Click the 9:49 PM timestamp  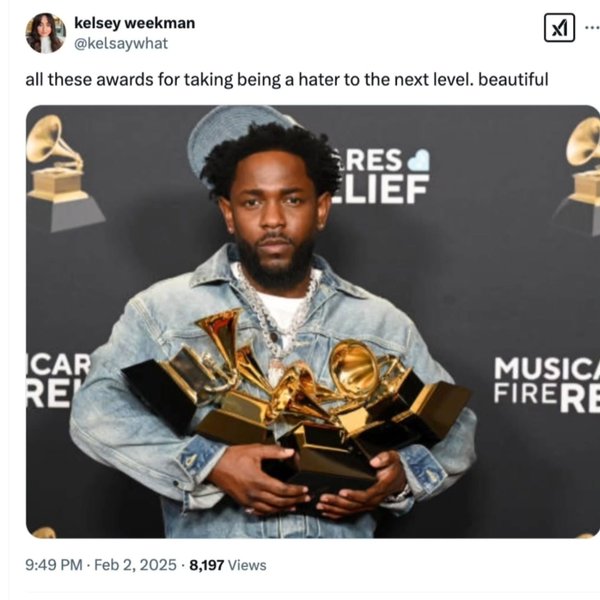coord(54,565)
